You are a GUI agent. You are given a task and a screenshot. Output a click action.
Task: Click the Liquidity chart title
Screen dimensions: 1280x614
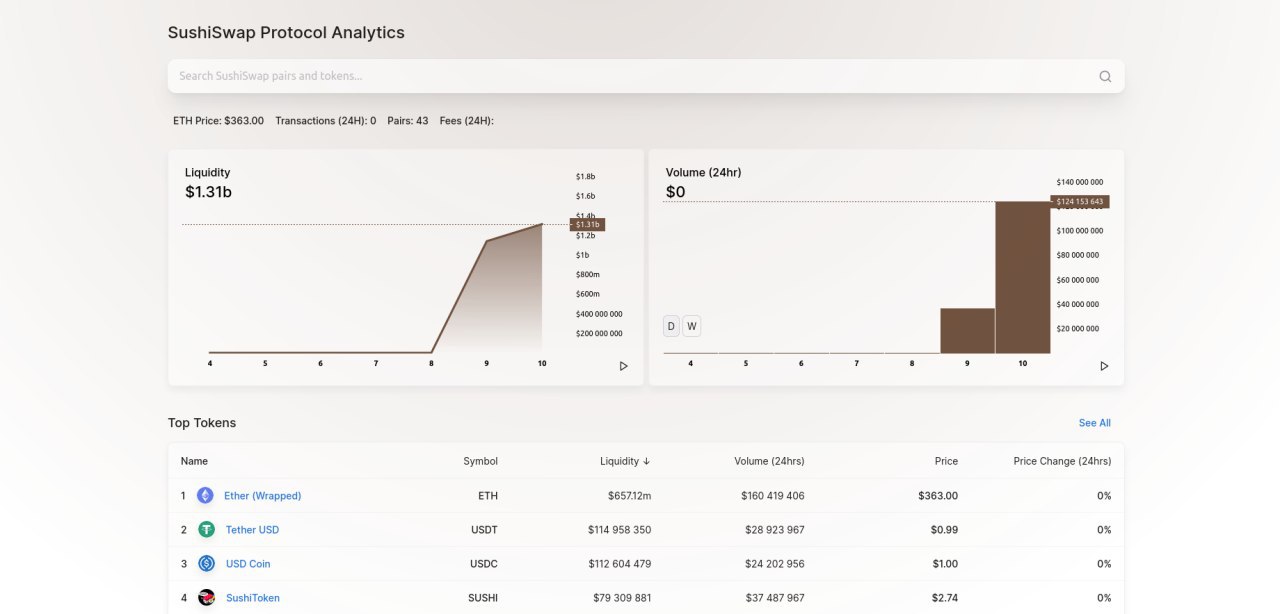(x=207, y=172)
